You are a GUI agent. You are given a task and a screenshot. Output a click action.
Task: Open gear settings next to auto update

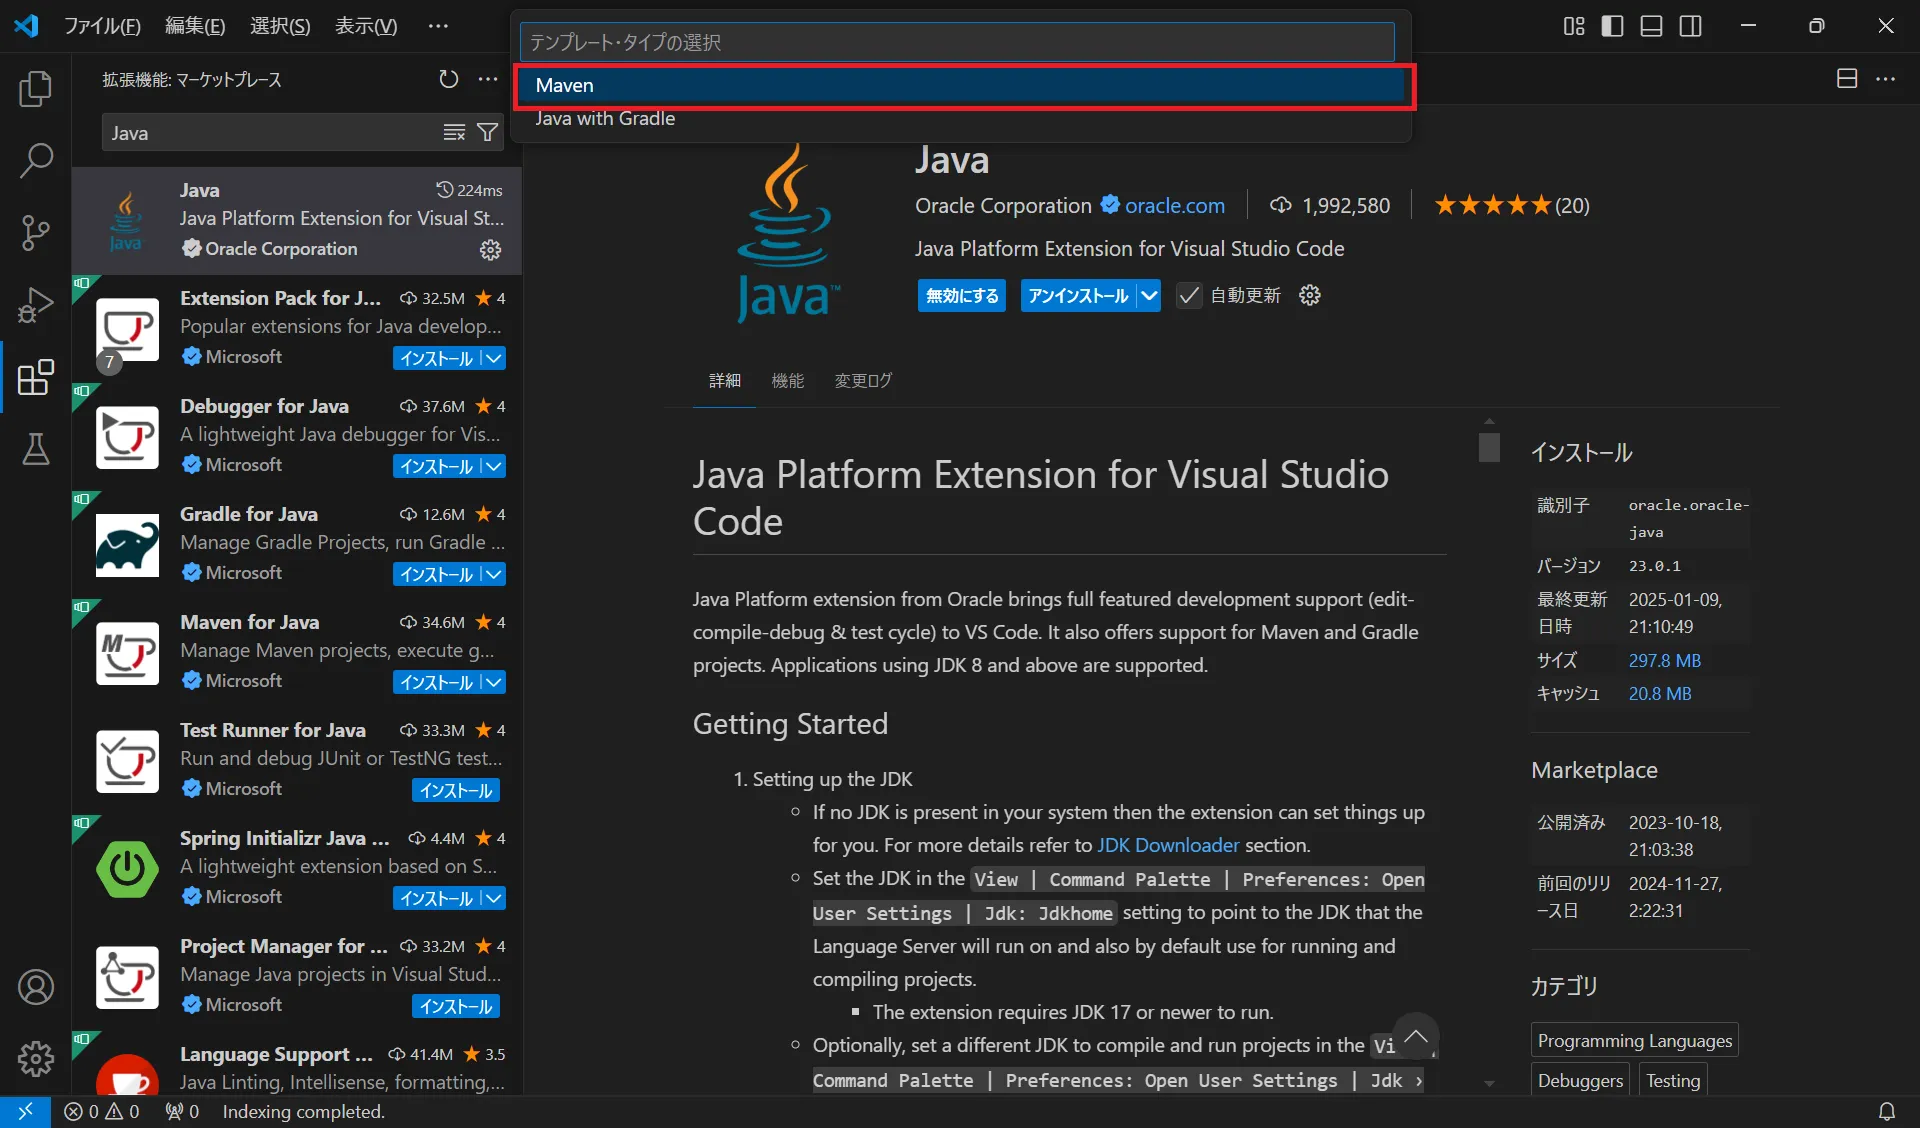coord(1310,295)
